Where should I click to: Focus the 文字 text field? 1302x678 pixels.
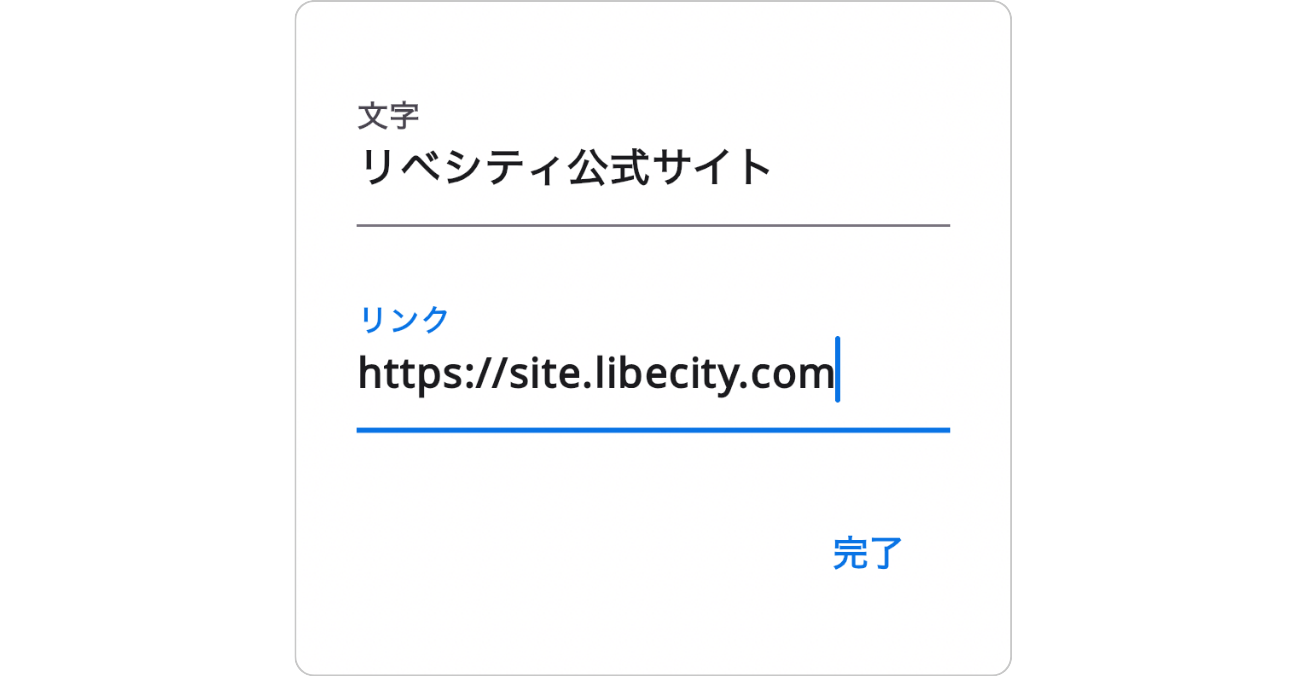click(653, 167)
